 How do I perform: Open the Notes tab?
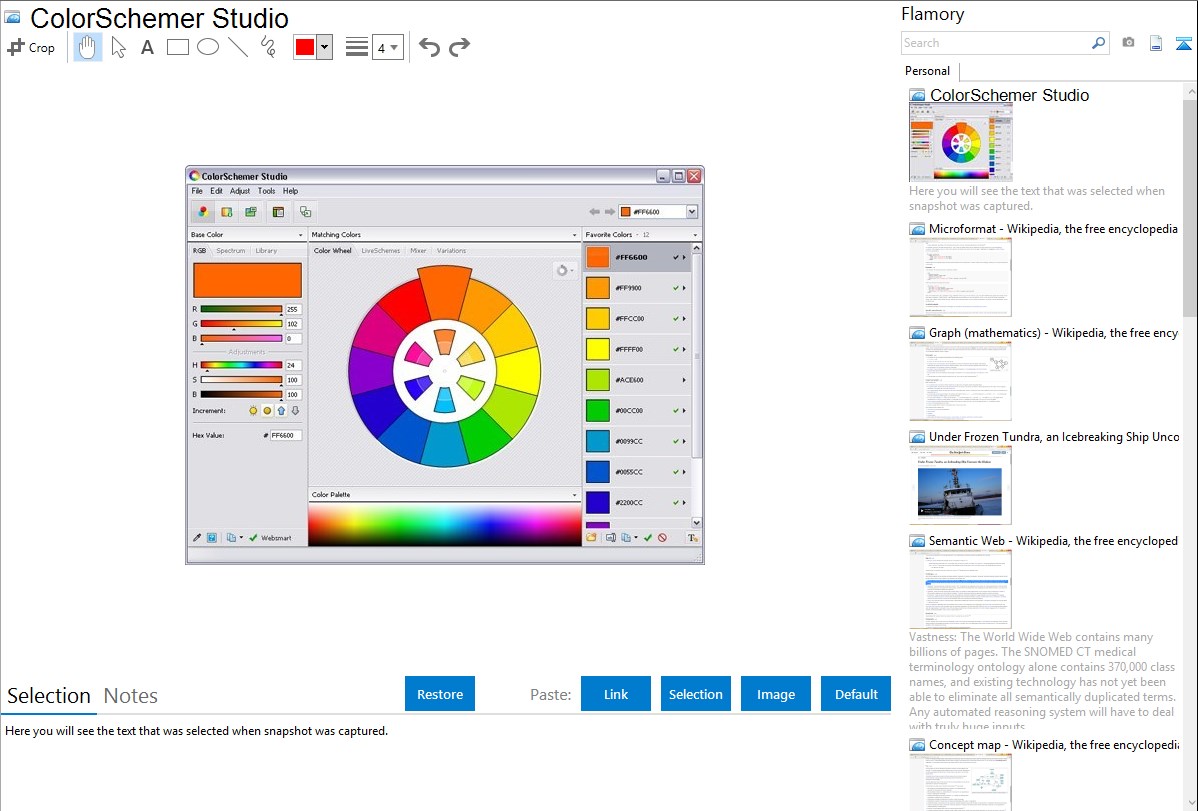131,696
